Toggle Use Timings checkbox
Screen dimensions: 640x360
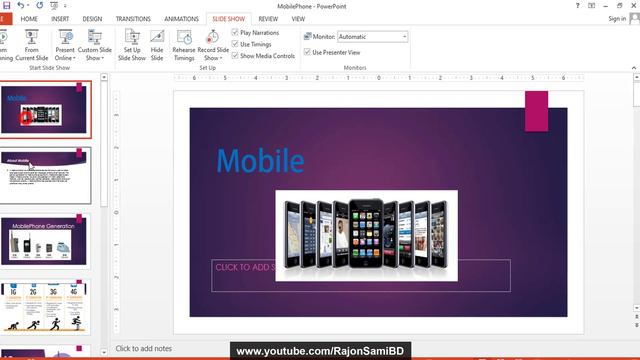click(x=235, y=44)
